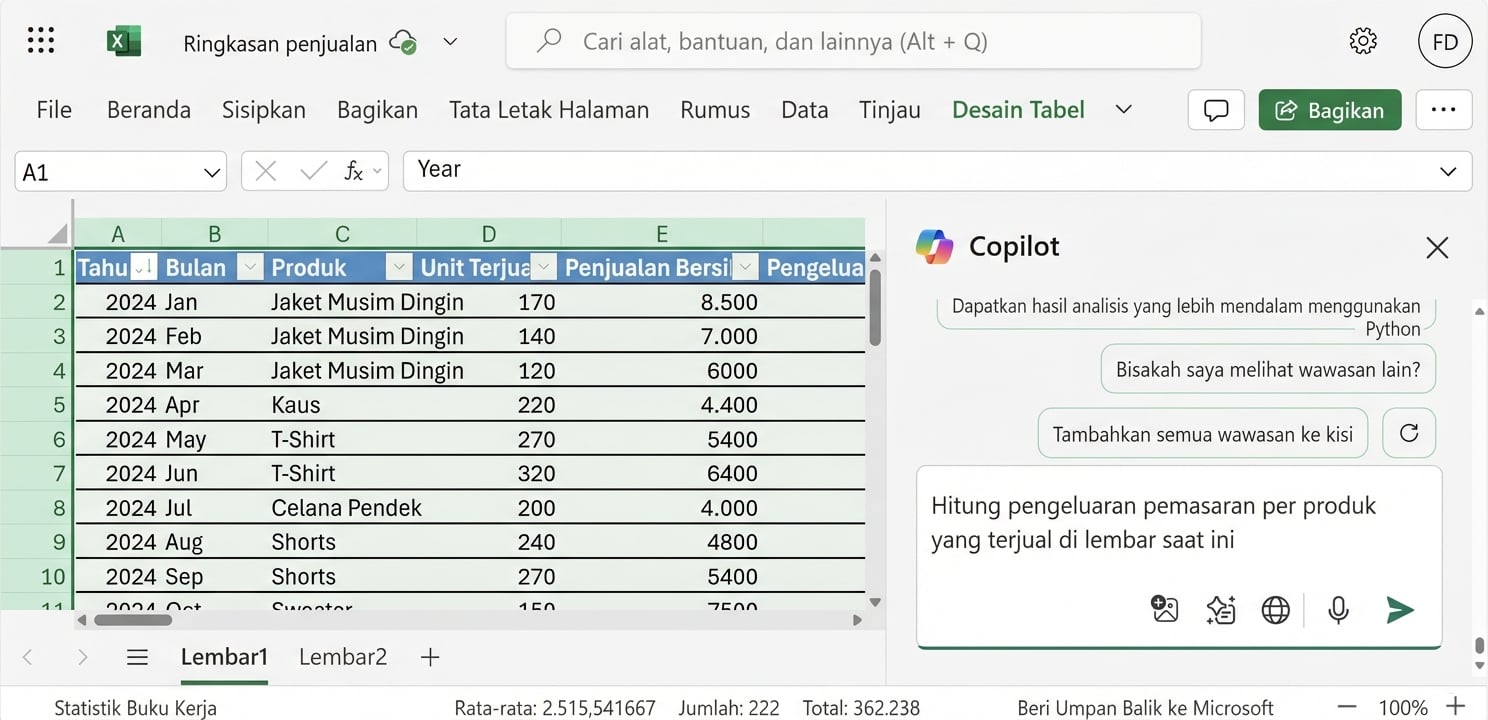Zoom in using the plus control

click(x=1455, y=706)
